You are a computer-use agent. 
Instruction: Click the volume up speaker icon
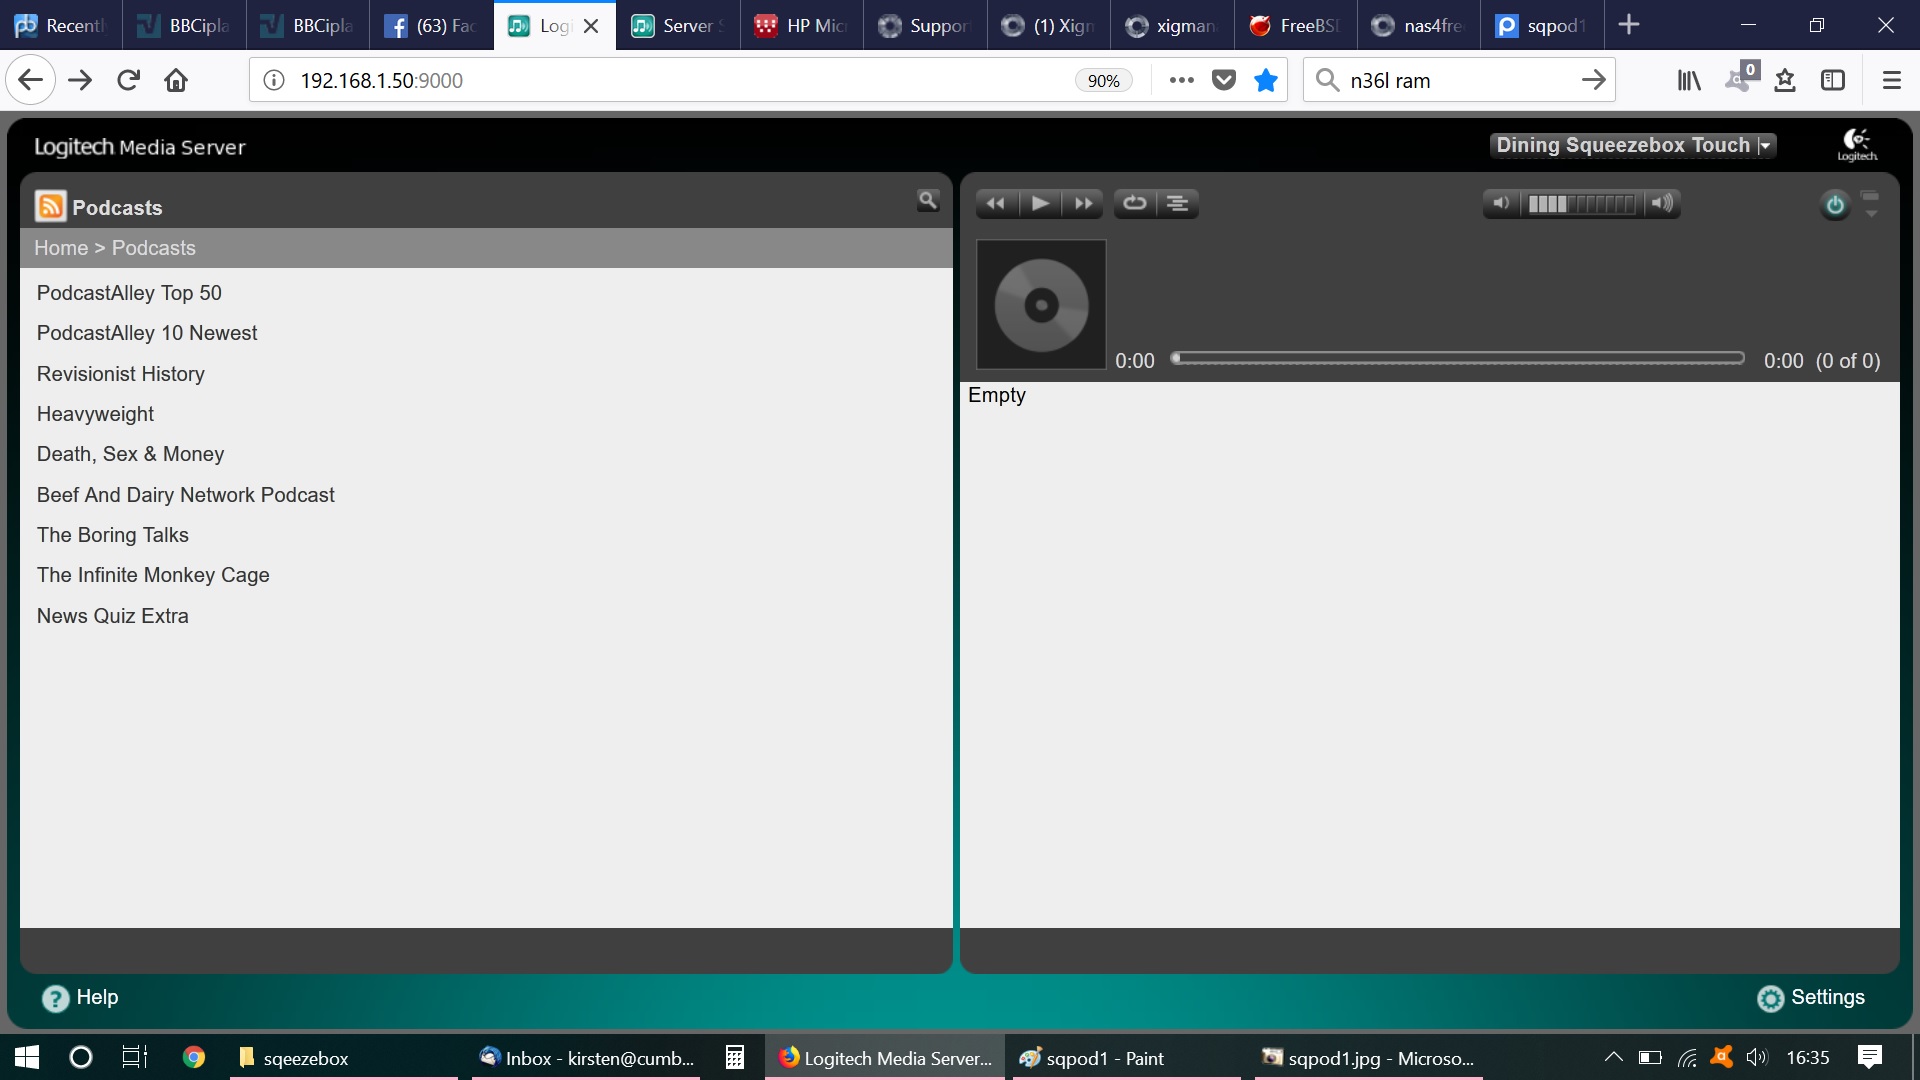[x=1661, y=204]
